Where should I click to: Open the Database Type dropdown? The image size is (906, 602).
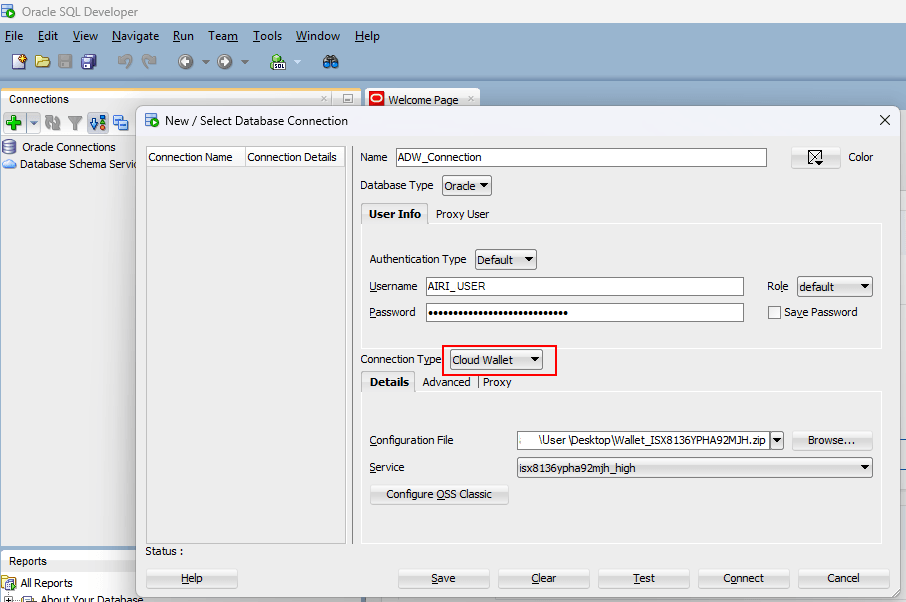tap(467, 185)
